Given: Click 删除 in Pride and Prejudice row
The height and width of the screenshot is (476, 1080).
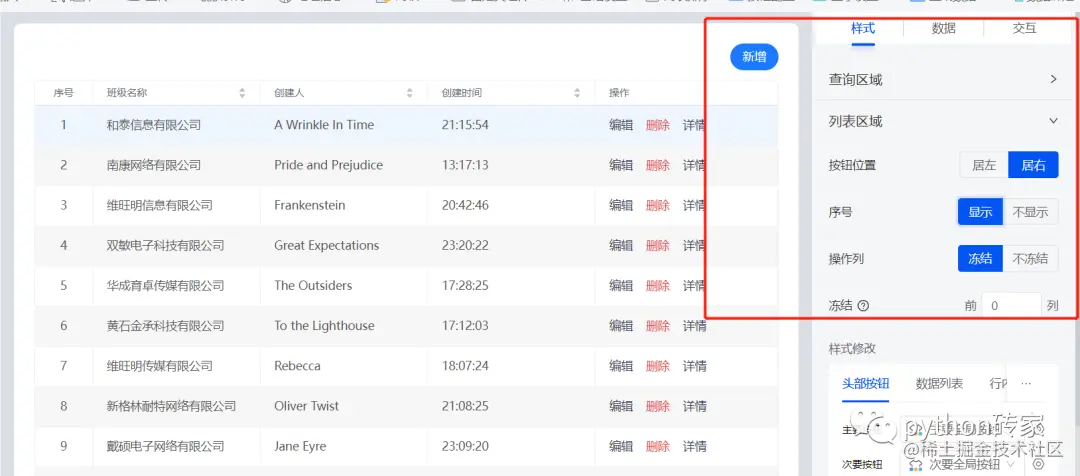Looking at the screenshot, I should pos(658,165).
